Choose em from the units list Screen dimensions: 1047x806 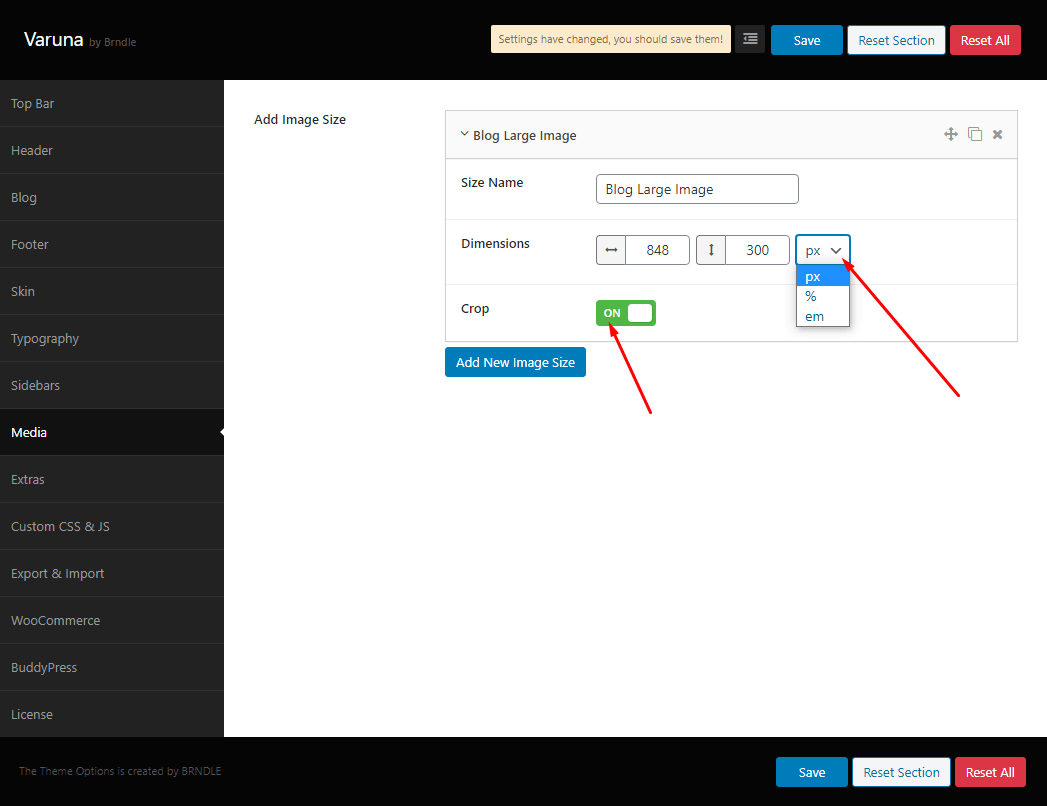coord(823,317)
